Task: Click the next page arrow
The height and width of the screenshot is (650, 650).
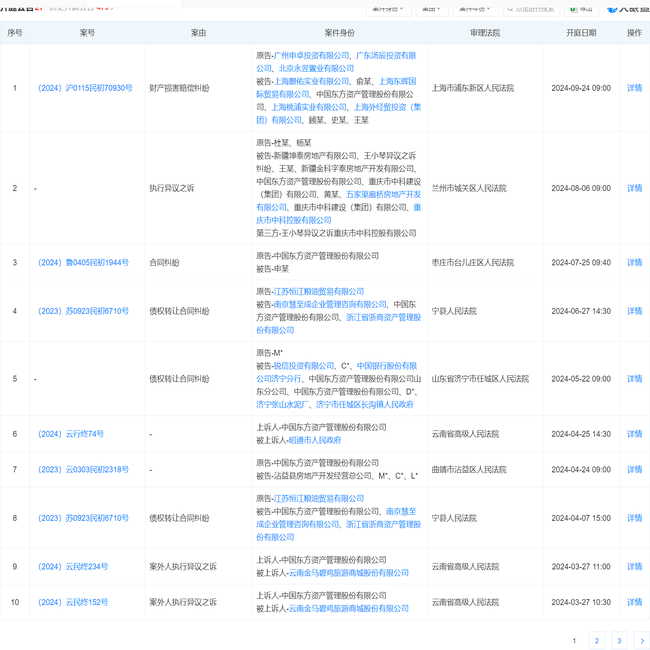Action: tap(642, 640)
